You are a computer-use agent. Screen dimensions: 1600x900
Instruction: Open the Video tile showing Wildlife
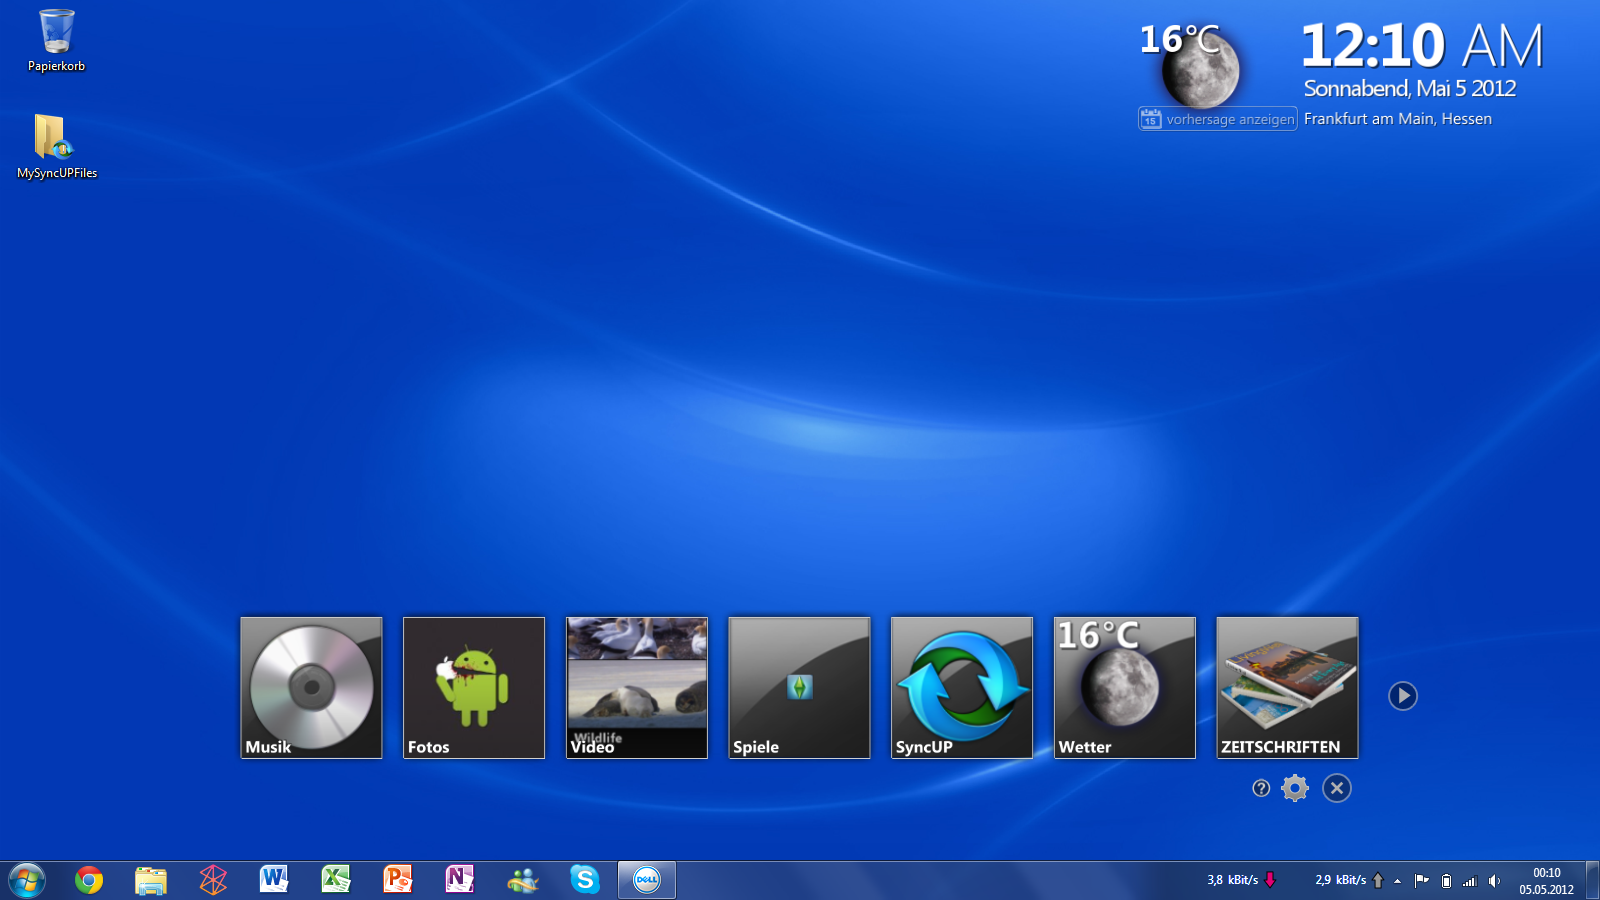point(637,688)
